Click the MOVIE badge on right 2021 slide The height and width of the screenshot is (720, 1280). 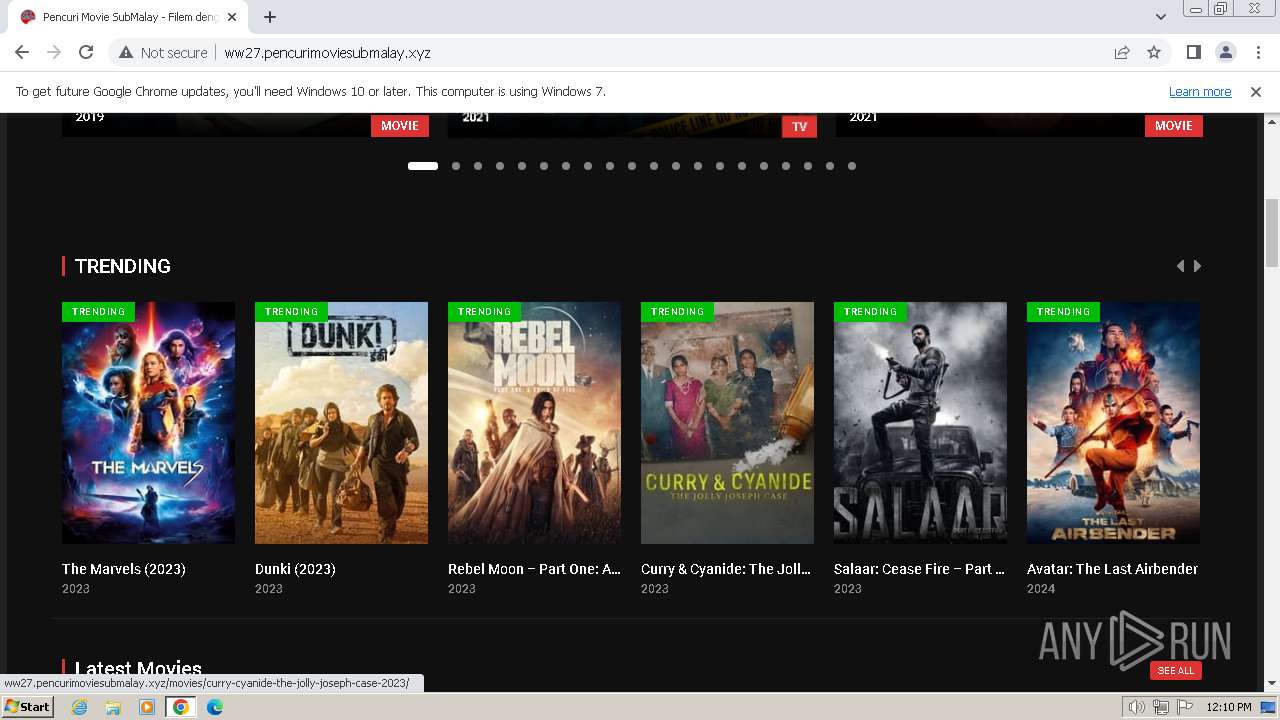(1173, 126)
